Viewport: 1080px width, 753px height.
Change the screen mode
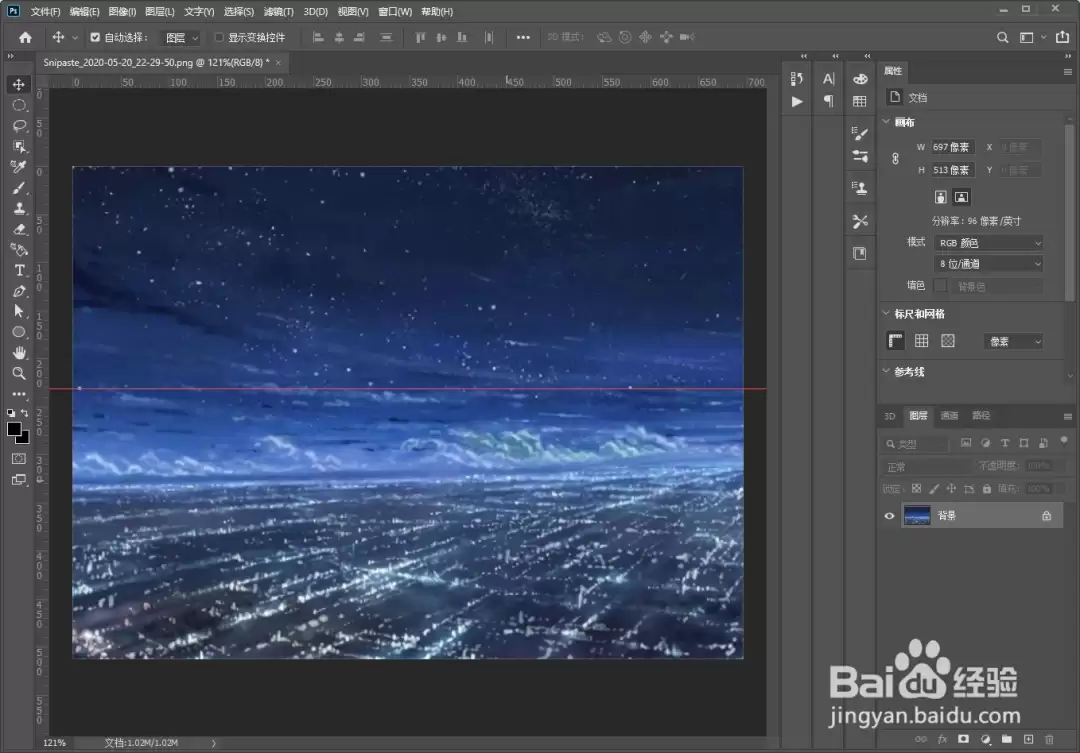pyautogui.click(x=19, y=479)
